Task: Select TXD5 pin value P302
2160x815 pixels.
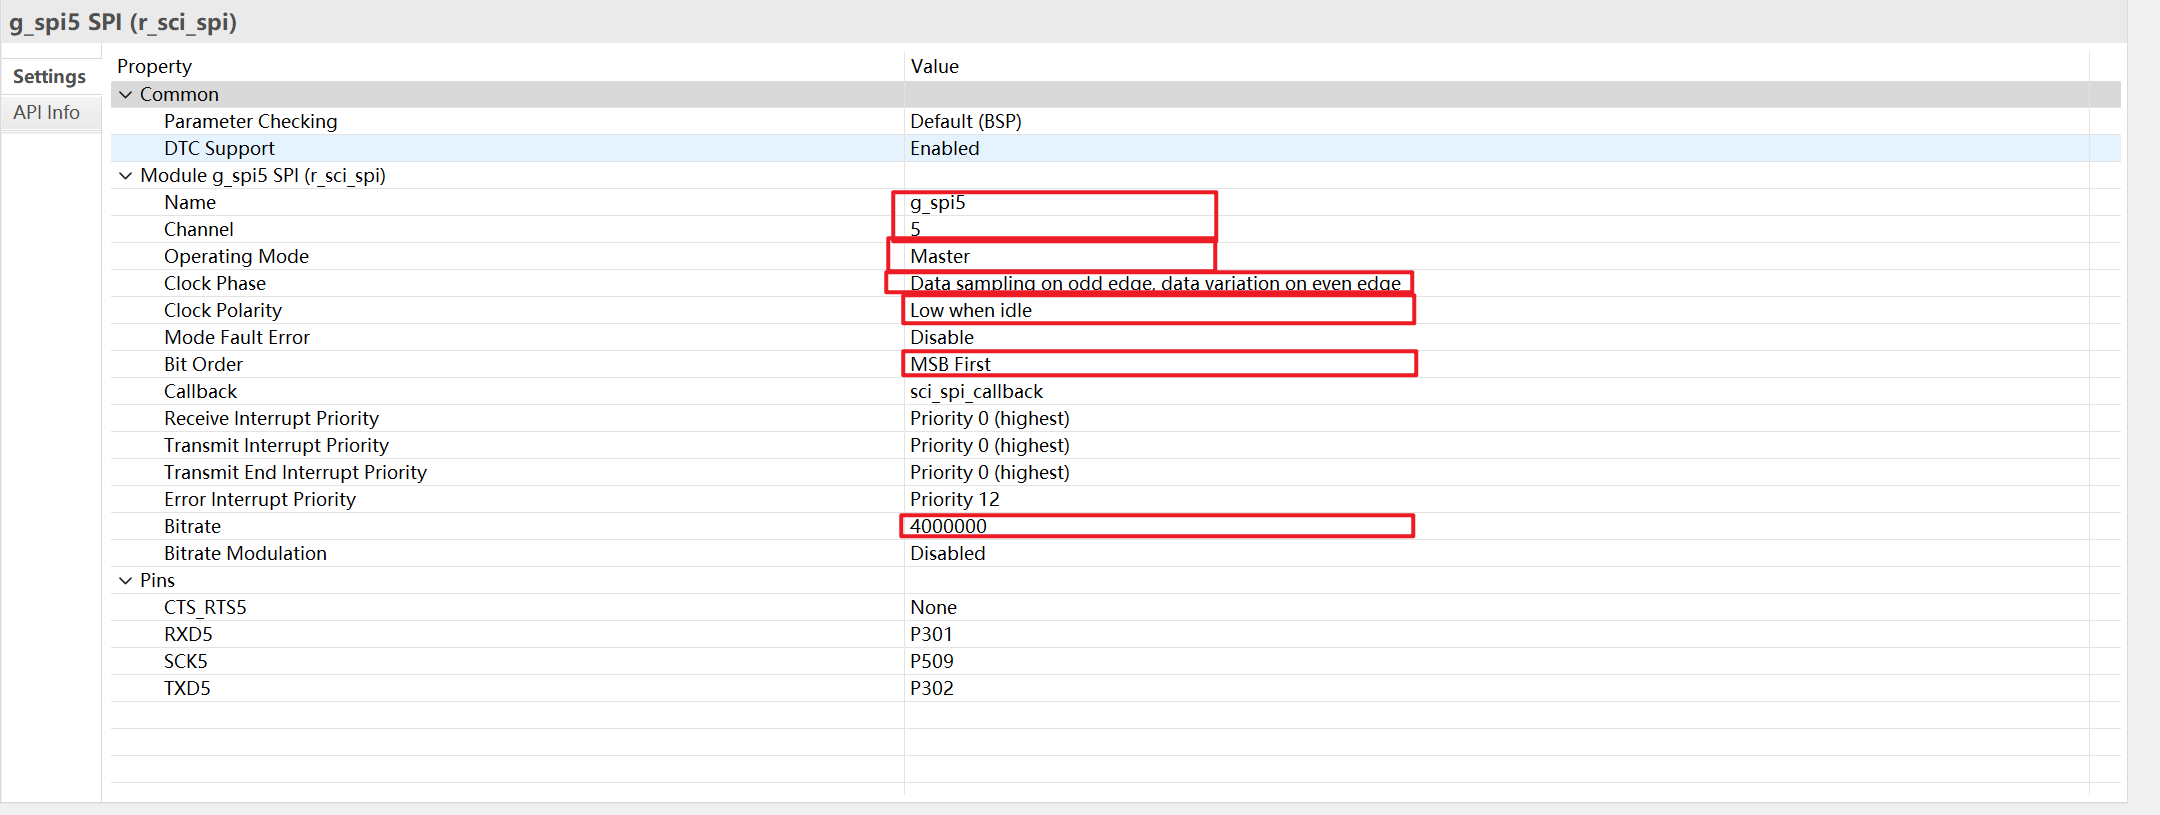Action: pyautogui.click(x=932, y=689)
